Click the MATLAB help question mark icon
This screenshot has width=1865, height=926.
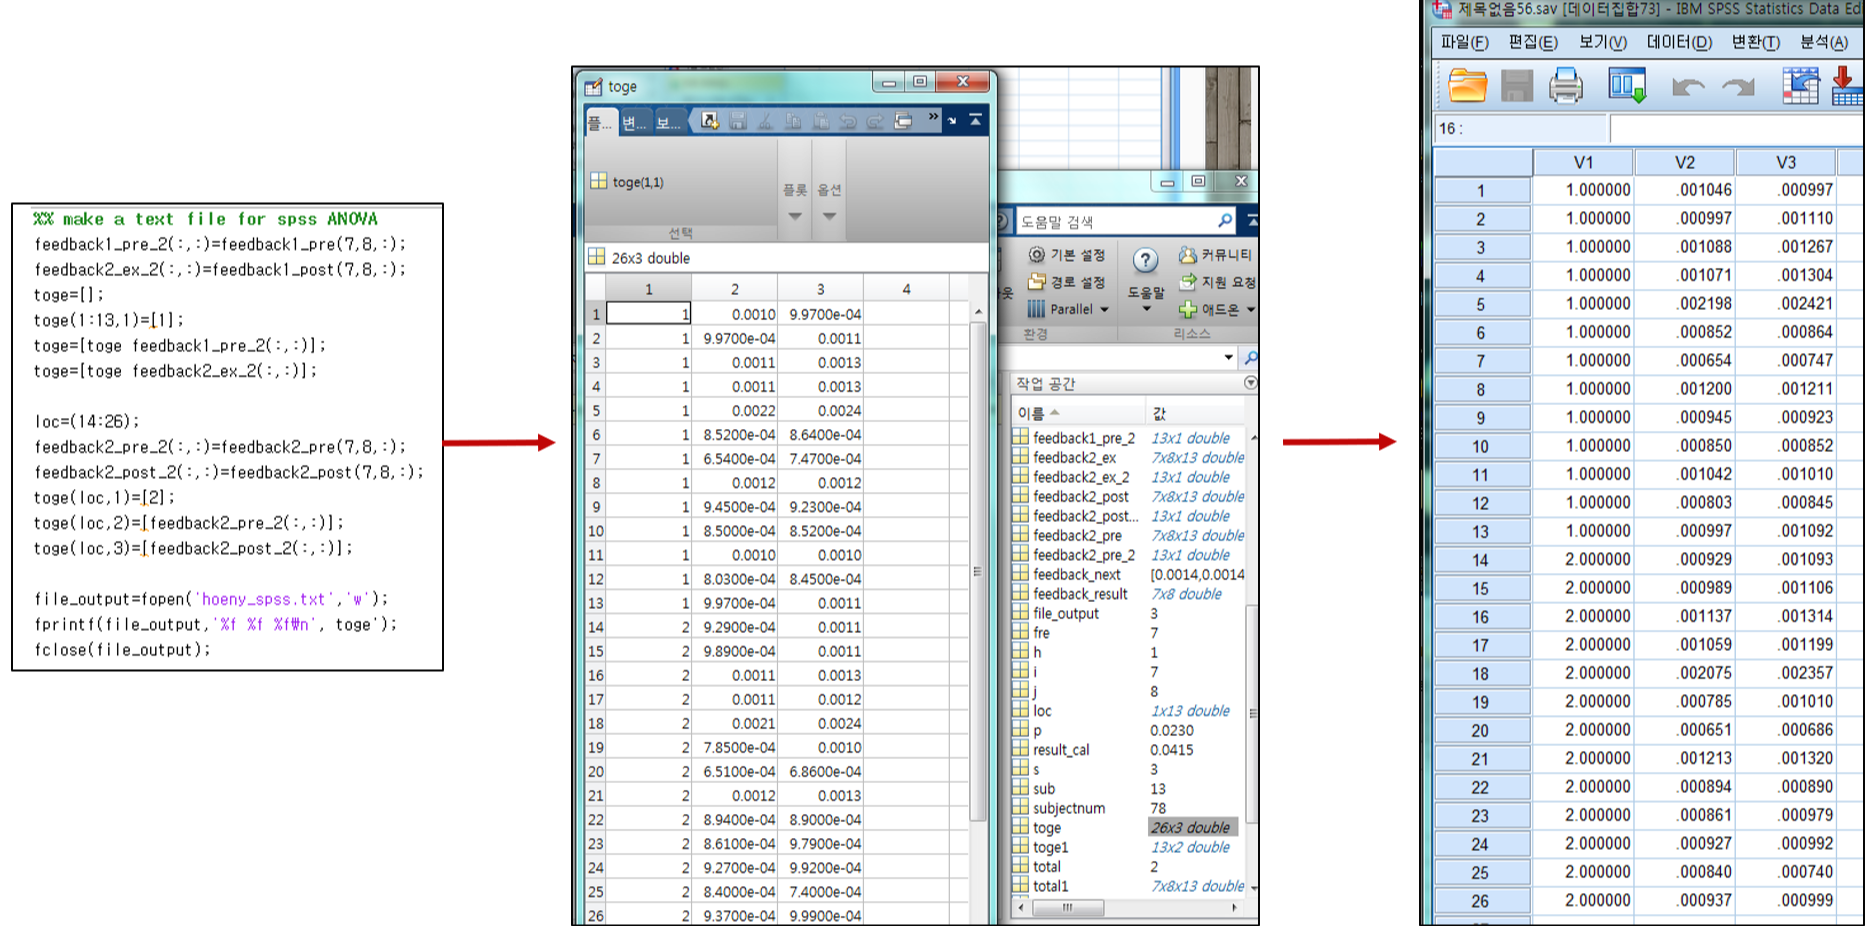(x=1145, y=261)
